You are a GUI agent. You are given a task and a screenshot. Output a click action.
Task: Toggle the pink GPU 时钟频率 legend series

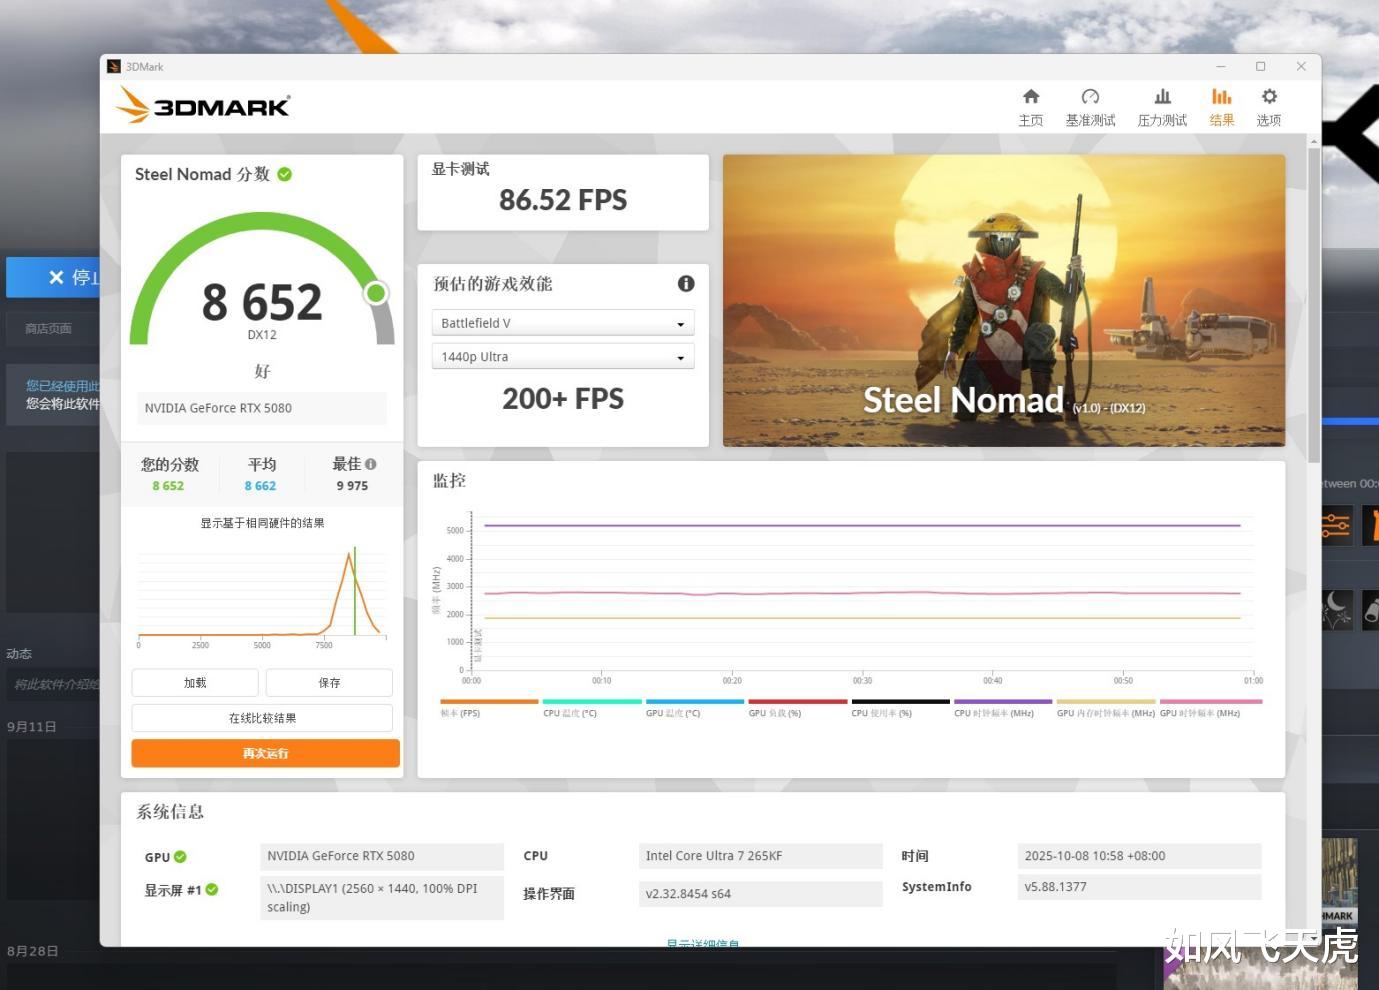pyautogui.click(x=1210, y=707)
